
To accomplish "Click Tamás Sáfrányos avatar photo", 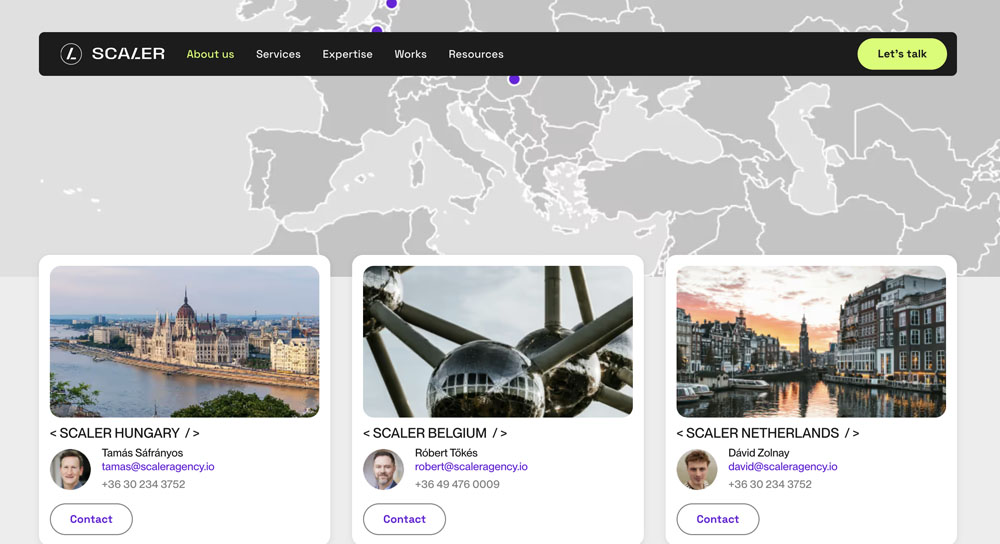I will point(70,469).
